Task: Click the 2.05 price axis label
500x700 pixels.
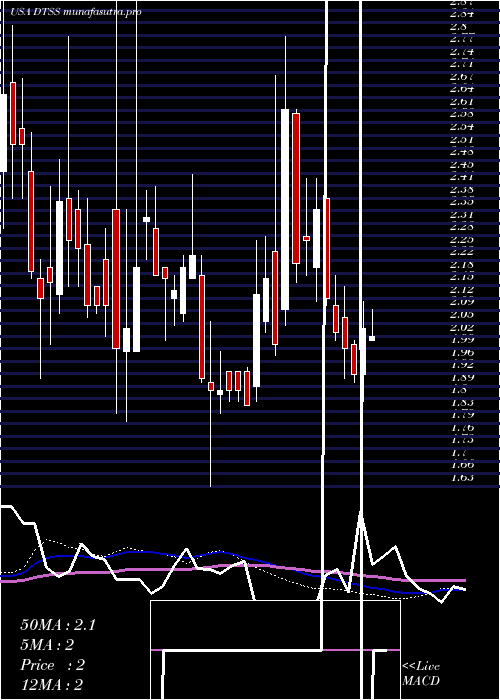Action: tap(462, 314)
